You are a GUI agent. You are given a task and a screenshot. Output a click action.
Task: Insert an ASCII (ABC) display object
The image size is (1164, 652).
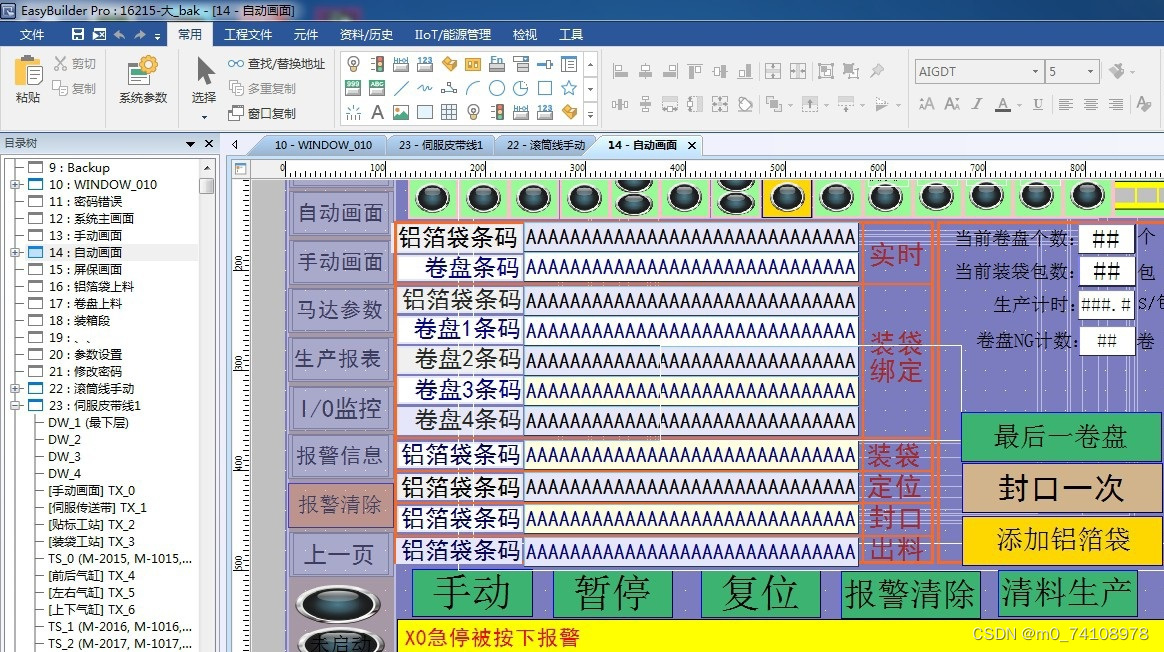[377, 88]
